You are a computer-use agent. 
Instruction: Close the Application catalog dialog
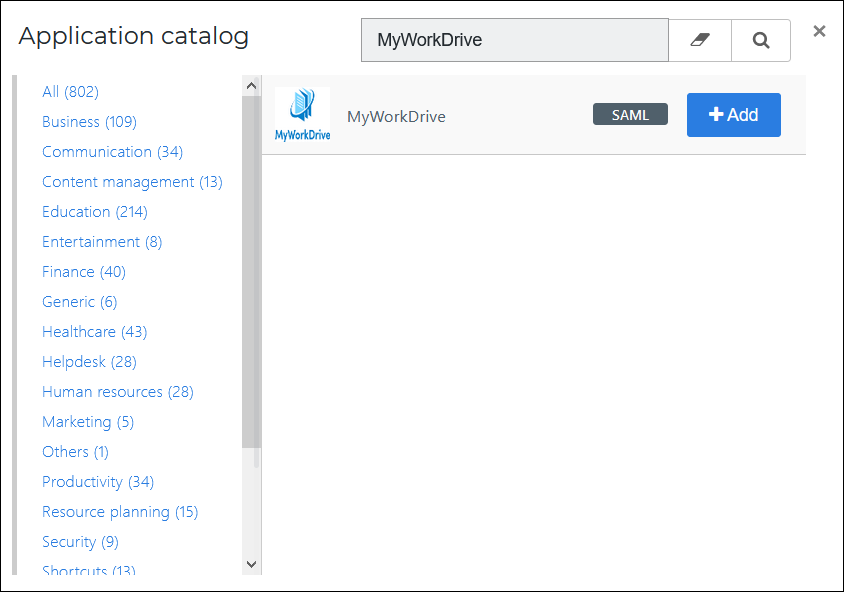point(819,31)
